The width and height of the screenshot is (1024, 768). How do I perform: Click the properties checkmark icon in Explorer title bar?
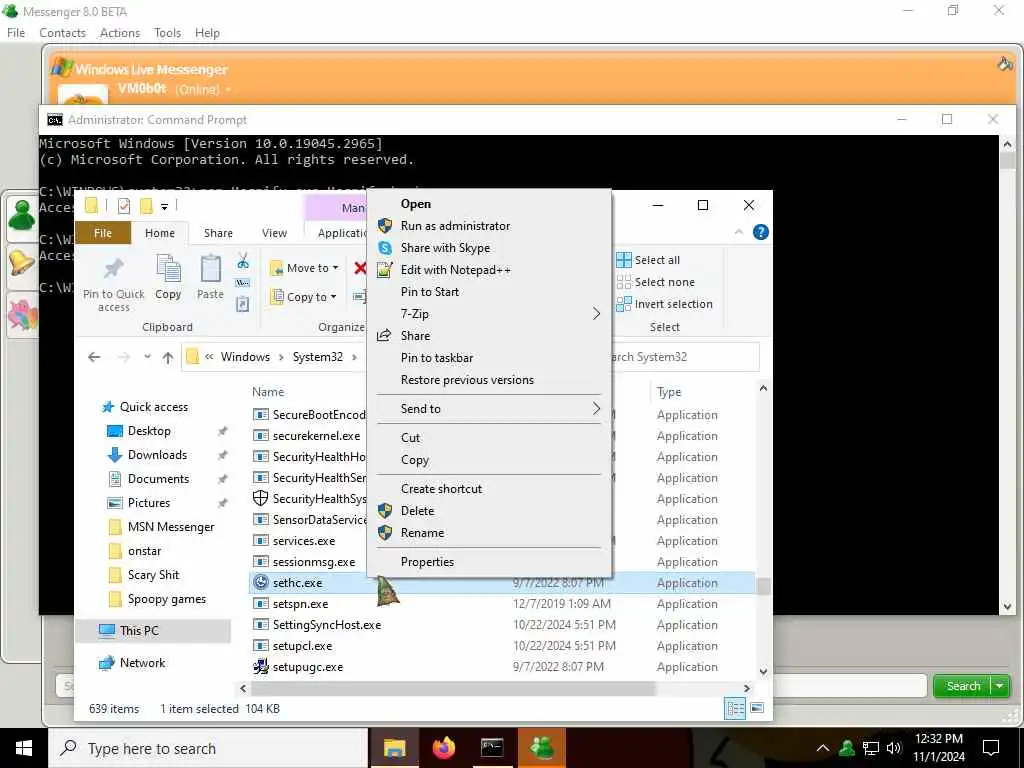[x=123, y=206]
